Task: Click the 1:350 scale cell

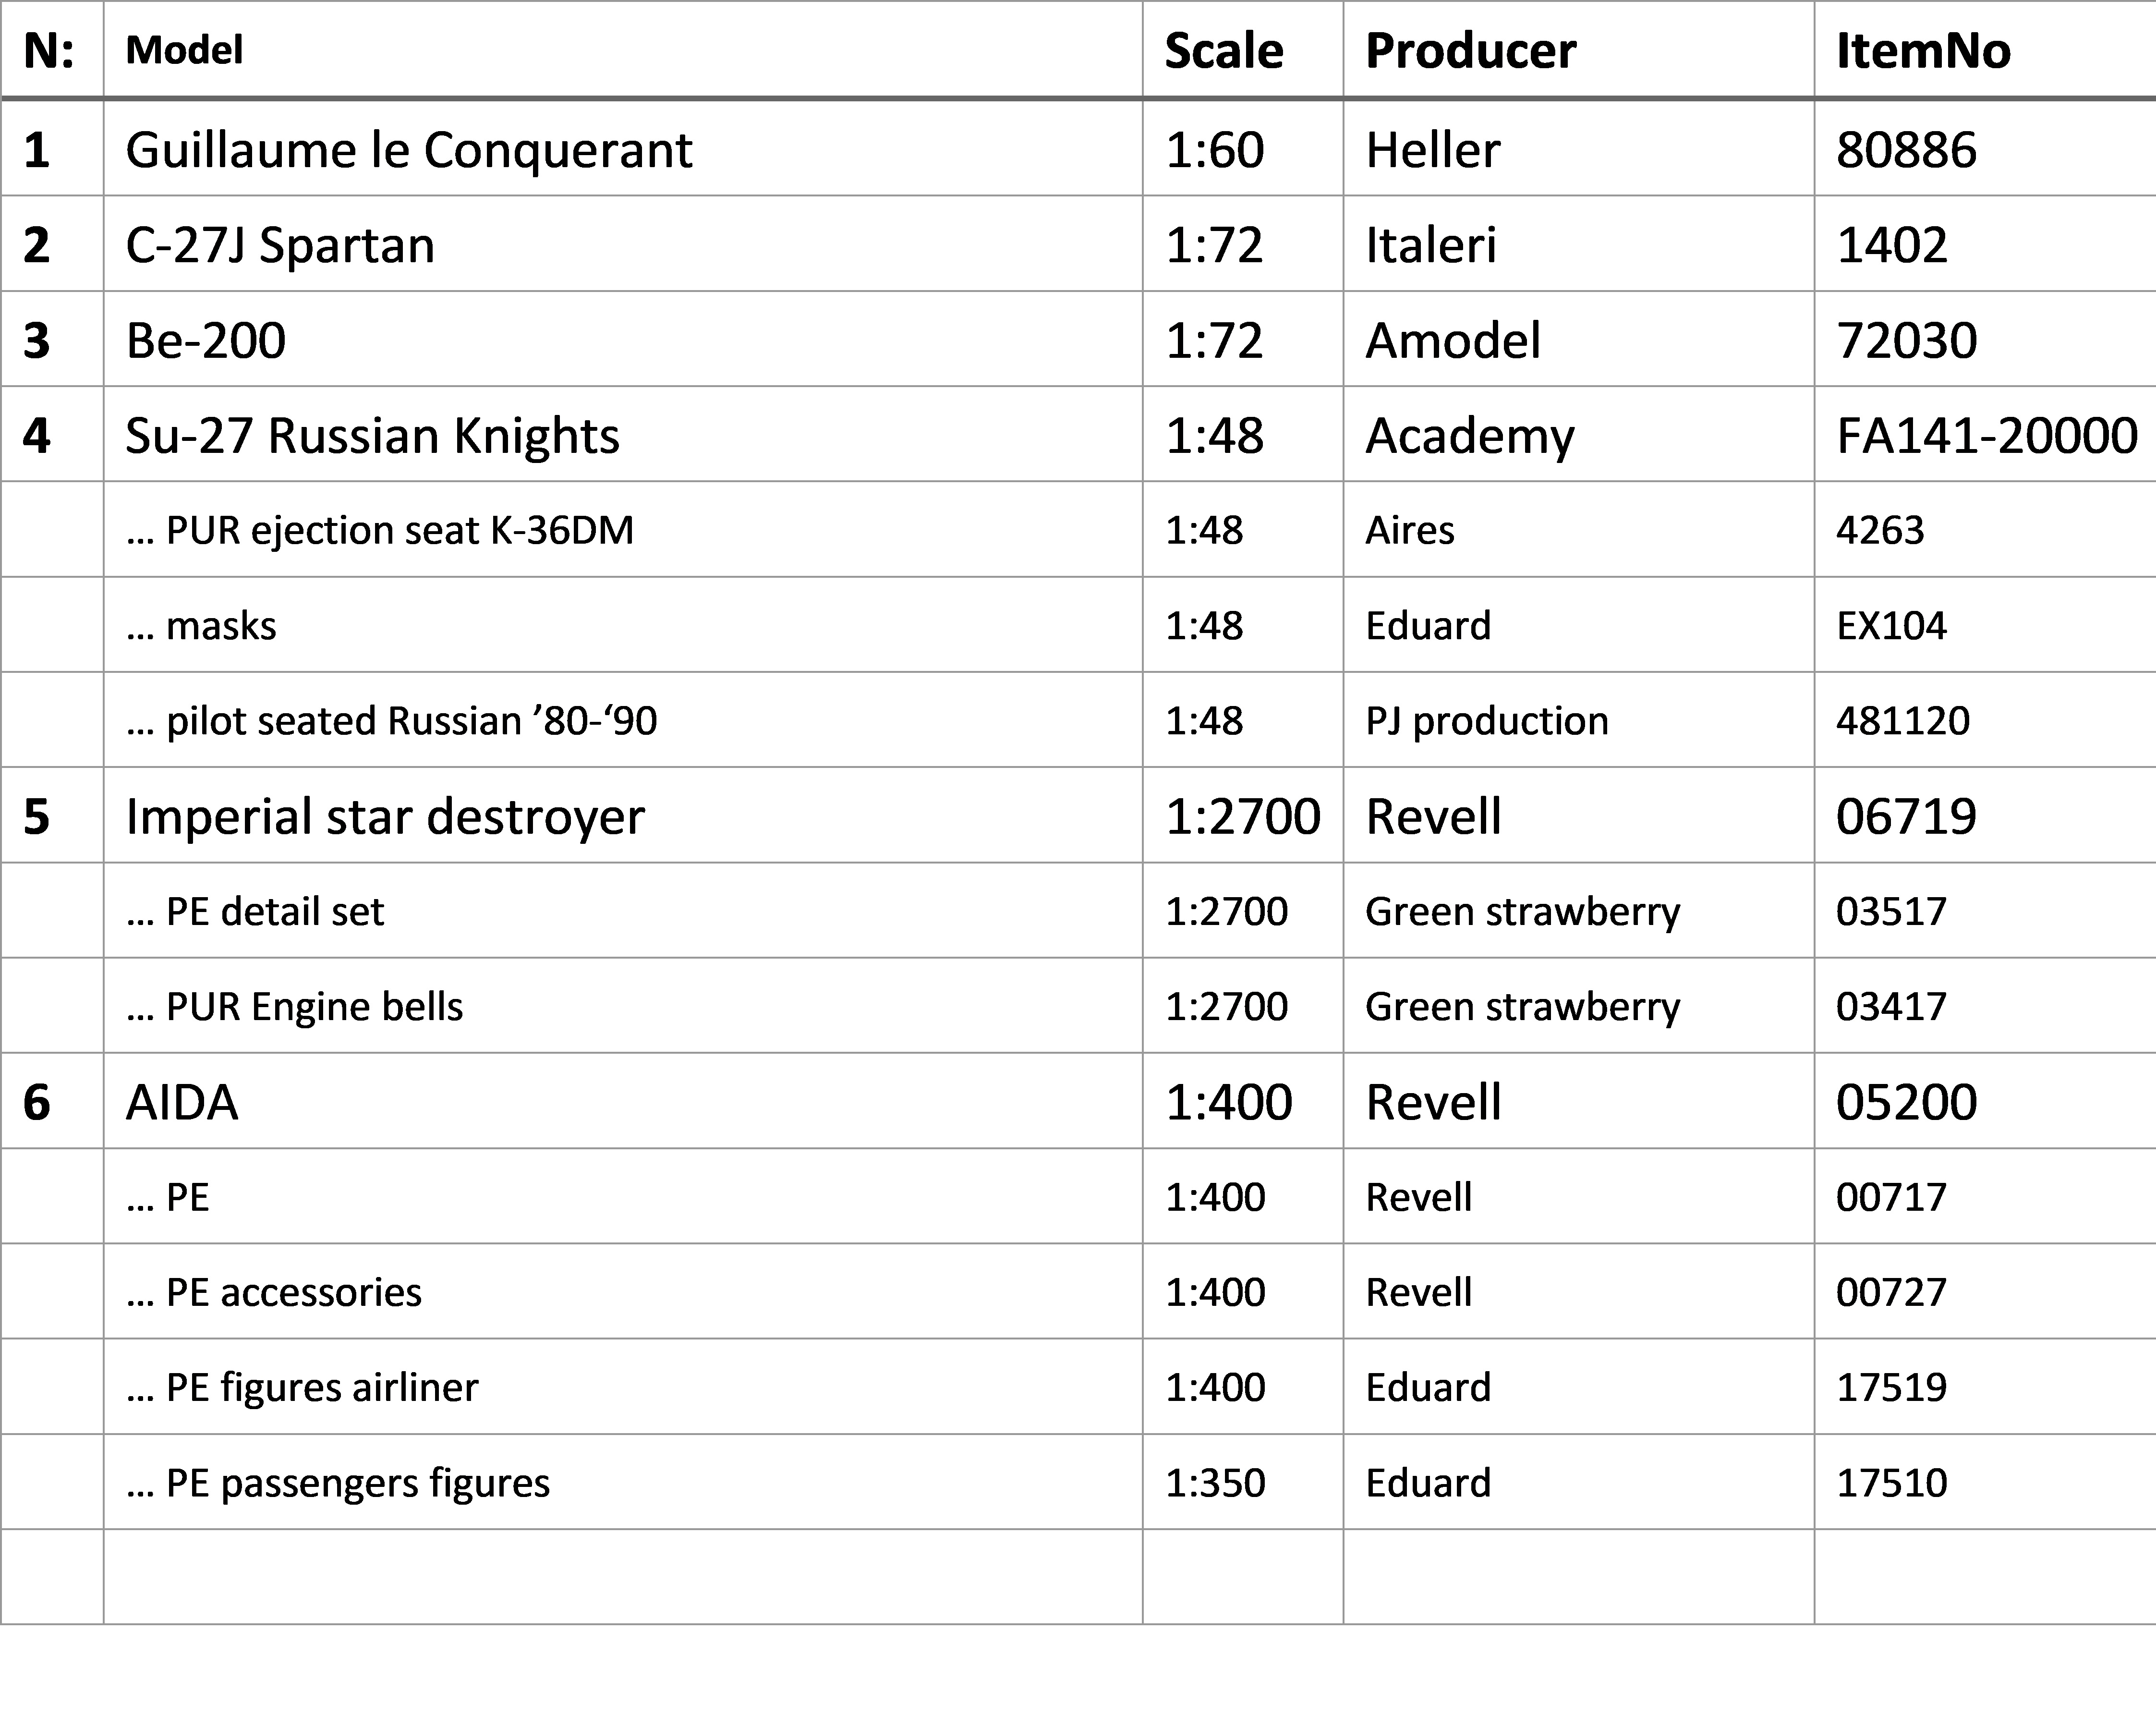Action: tap(1243, 1482)
